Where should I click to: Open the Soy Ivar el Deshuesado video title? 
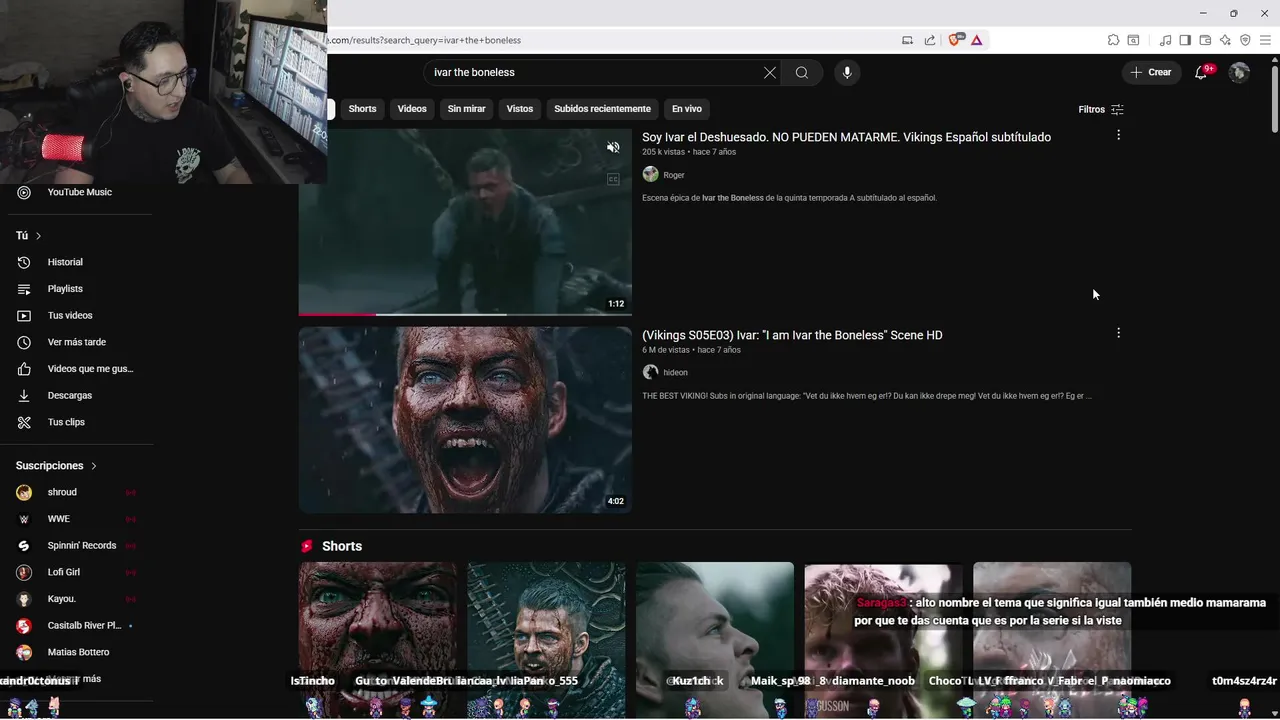click(846, 137)
